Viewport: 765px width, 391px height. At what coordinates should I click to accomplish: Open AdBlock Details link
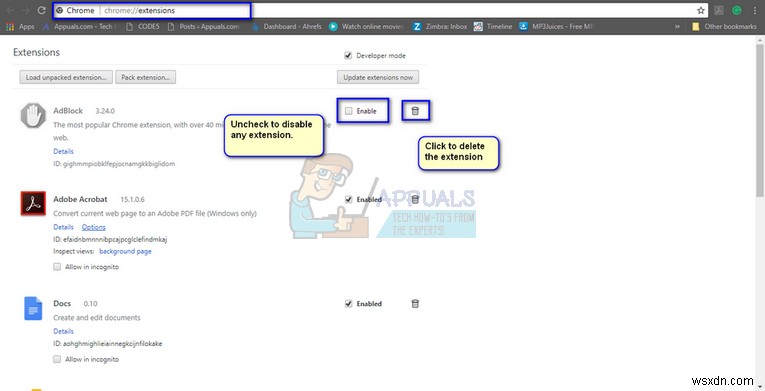(63, 151)
